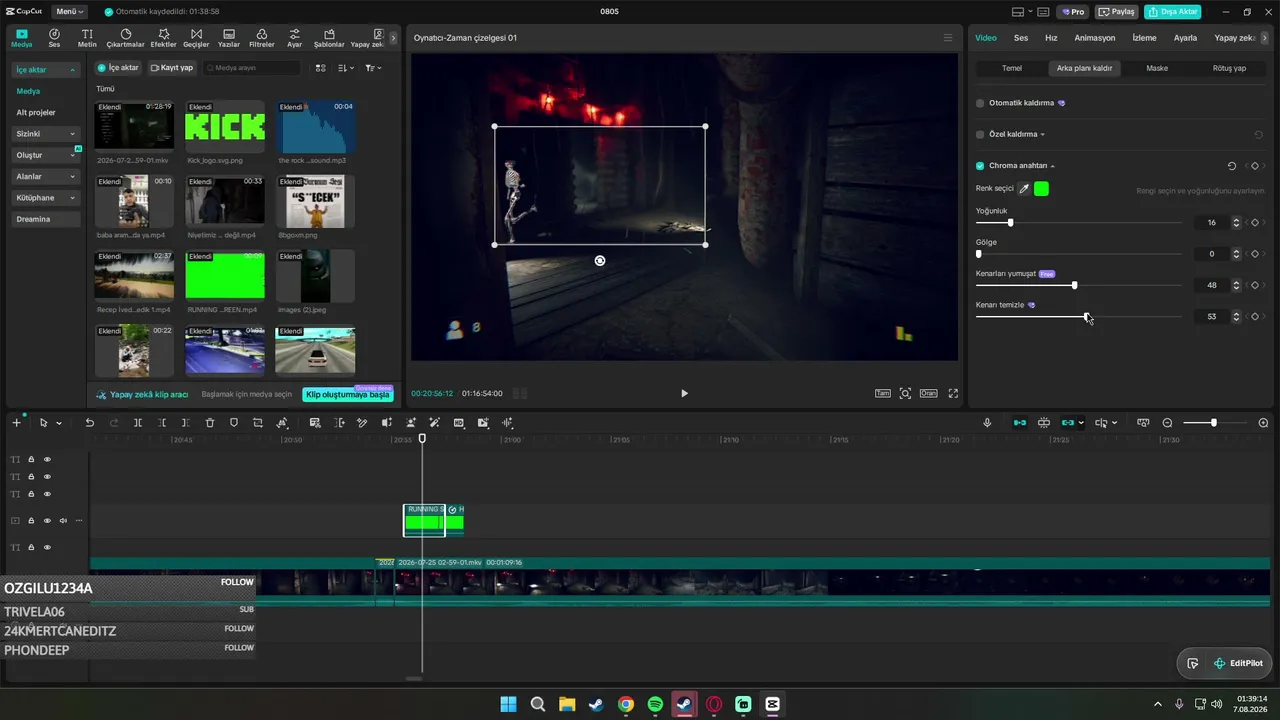Viewport: 1280px width, 720px height.
Task: Select the Undo arrow in timeline toolbar
Action: tap(89, 423)
